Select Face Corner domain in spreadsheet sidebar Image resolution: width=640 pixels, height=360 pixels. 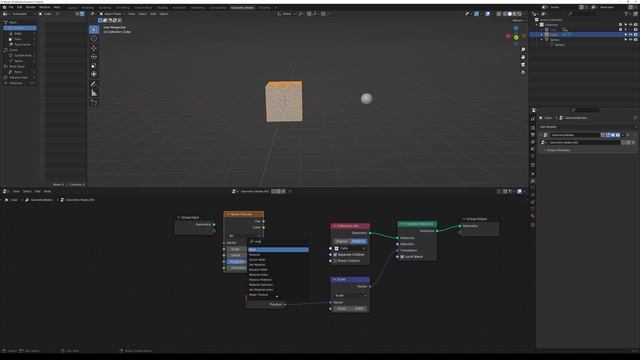(x=20, y=44)
